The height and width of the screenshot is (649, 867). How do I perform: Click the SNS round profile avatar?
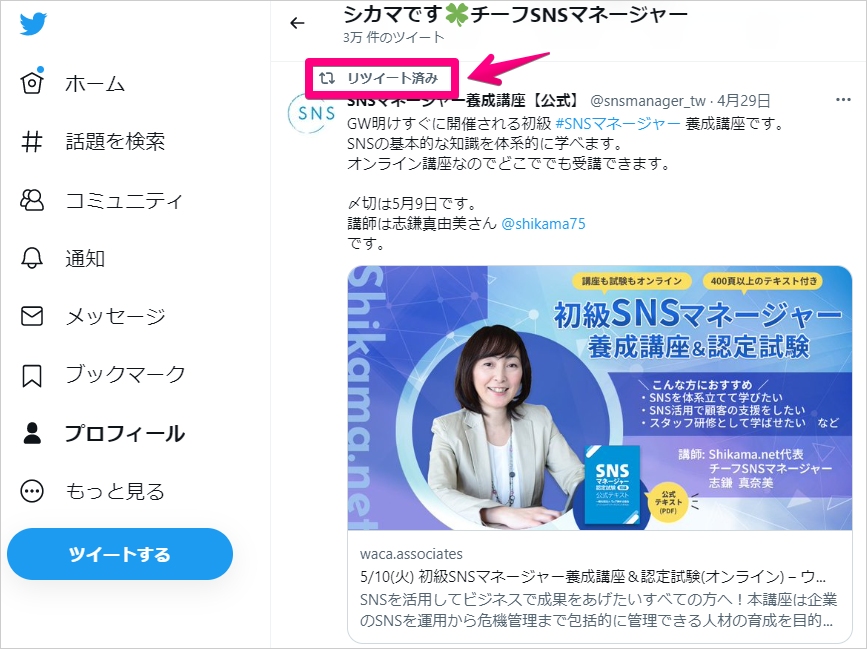click(312, 113)
